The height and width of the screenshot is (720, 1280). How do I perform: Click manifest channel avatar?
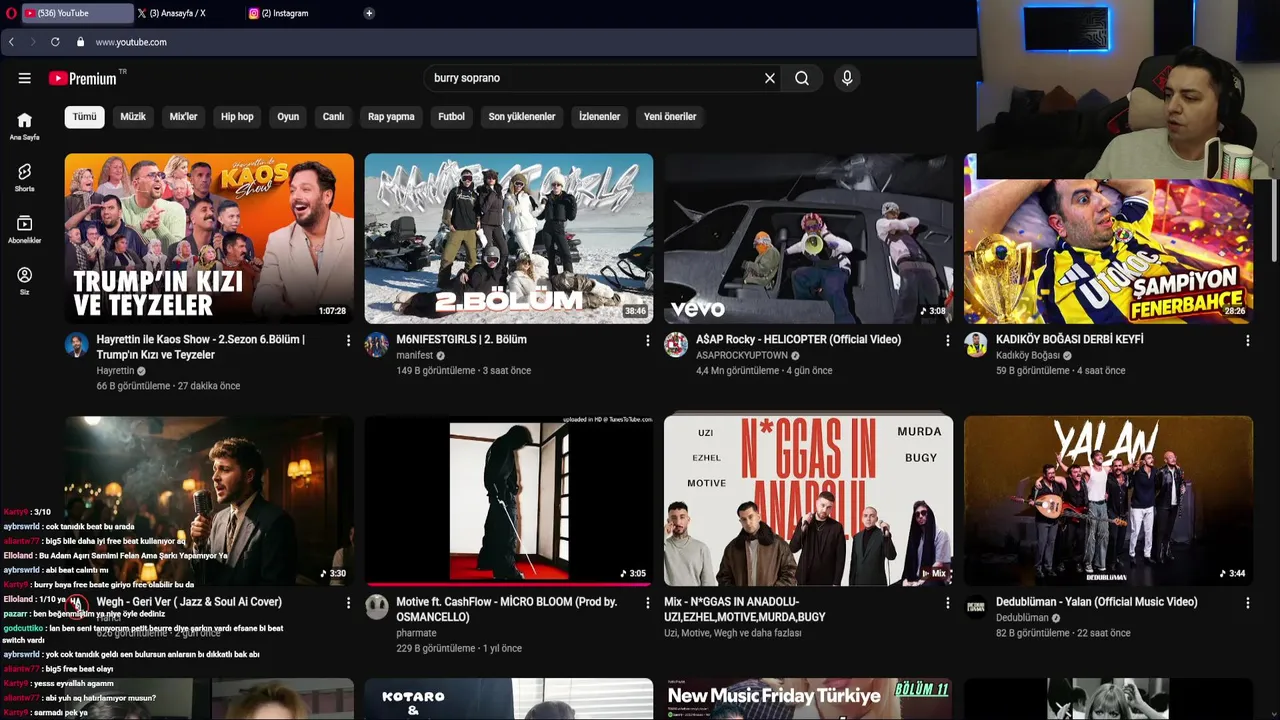(x=377, y=345)
